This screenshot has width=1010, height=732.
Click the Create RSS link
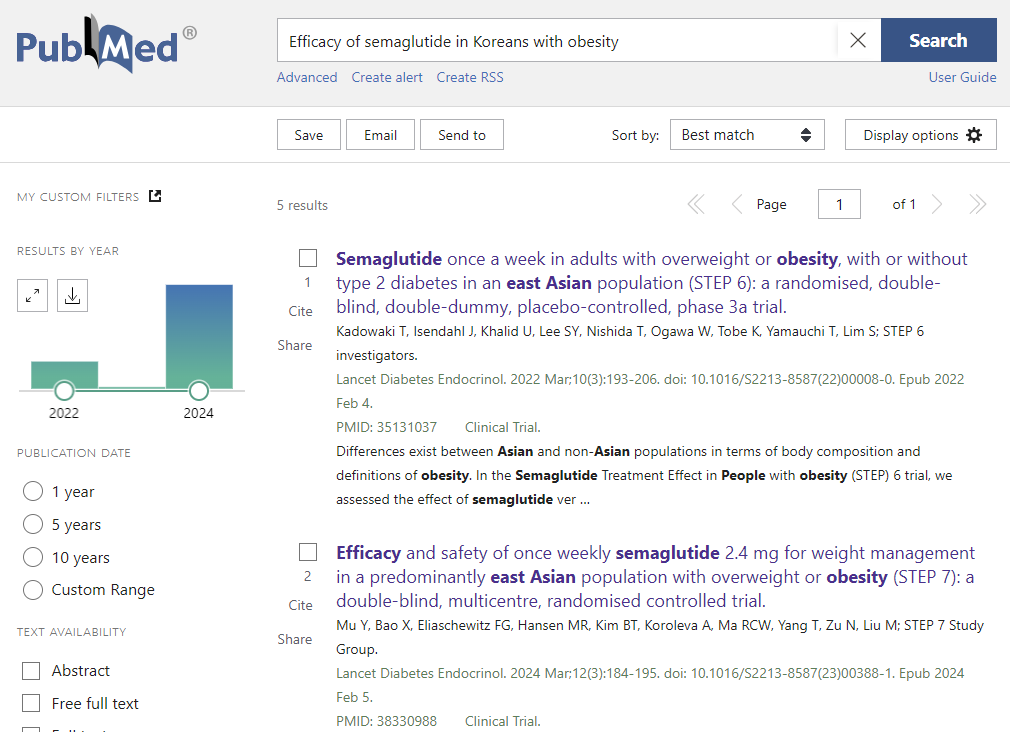click(x=470, y=77)
